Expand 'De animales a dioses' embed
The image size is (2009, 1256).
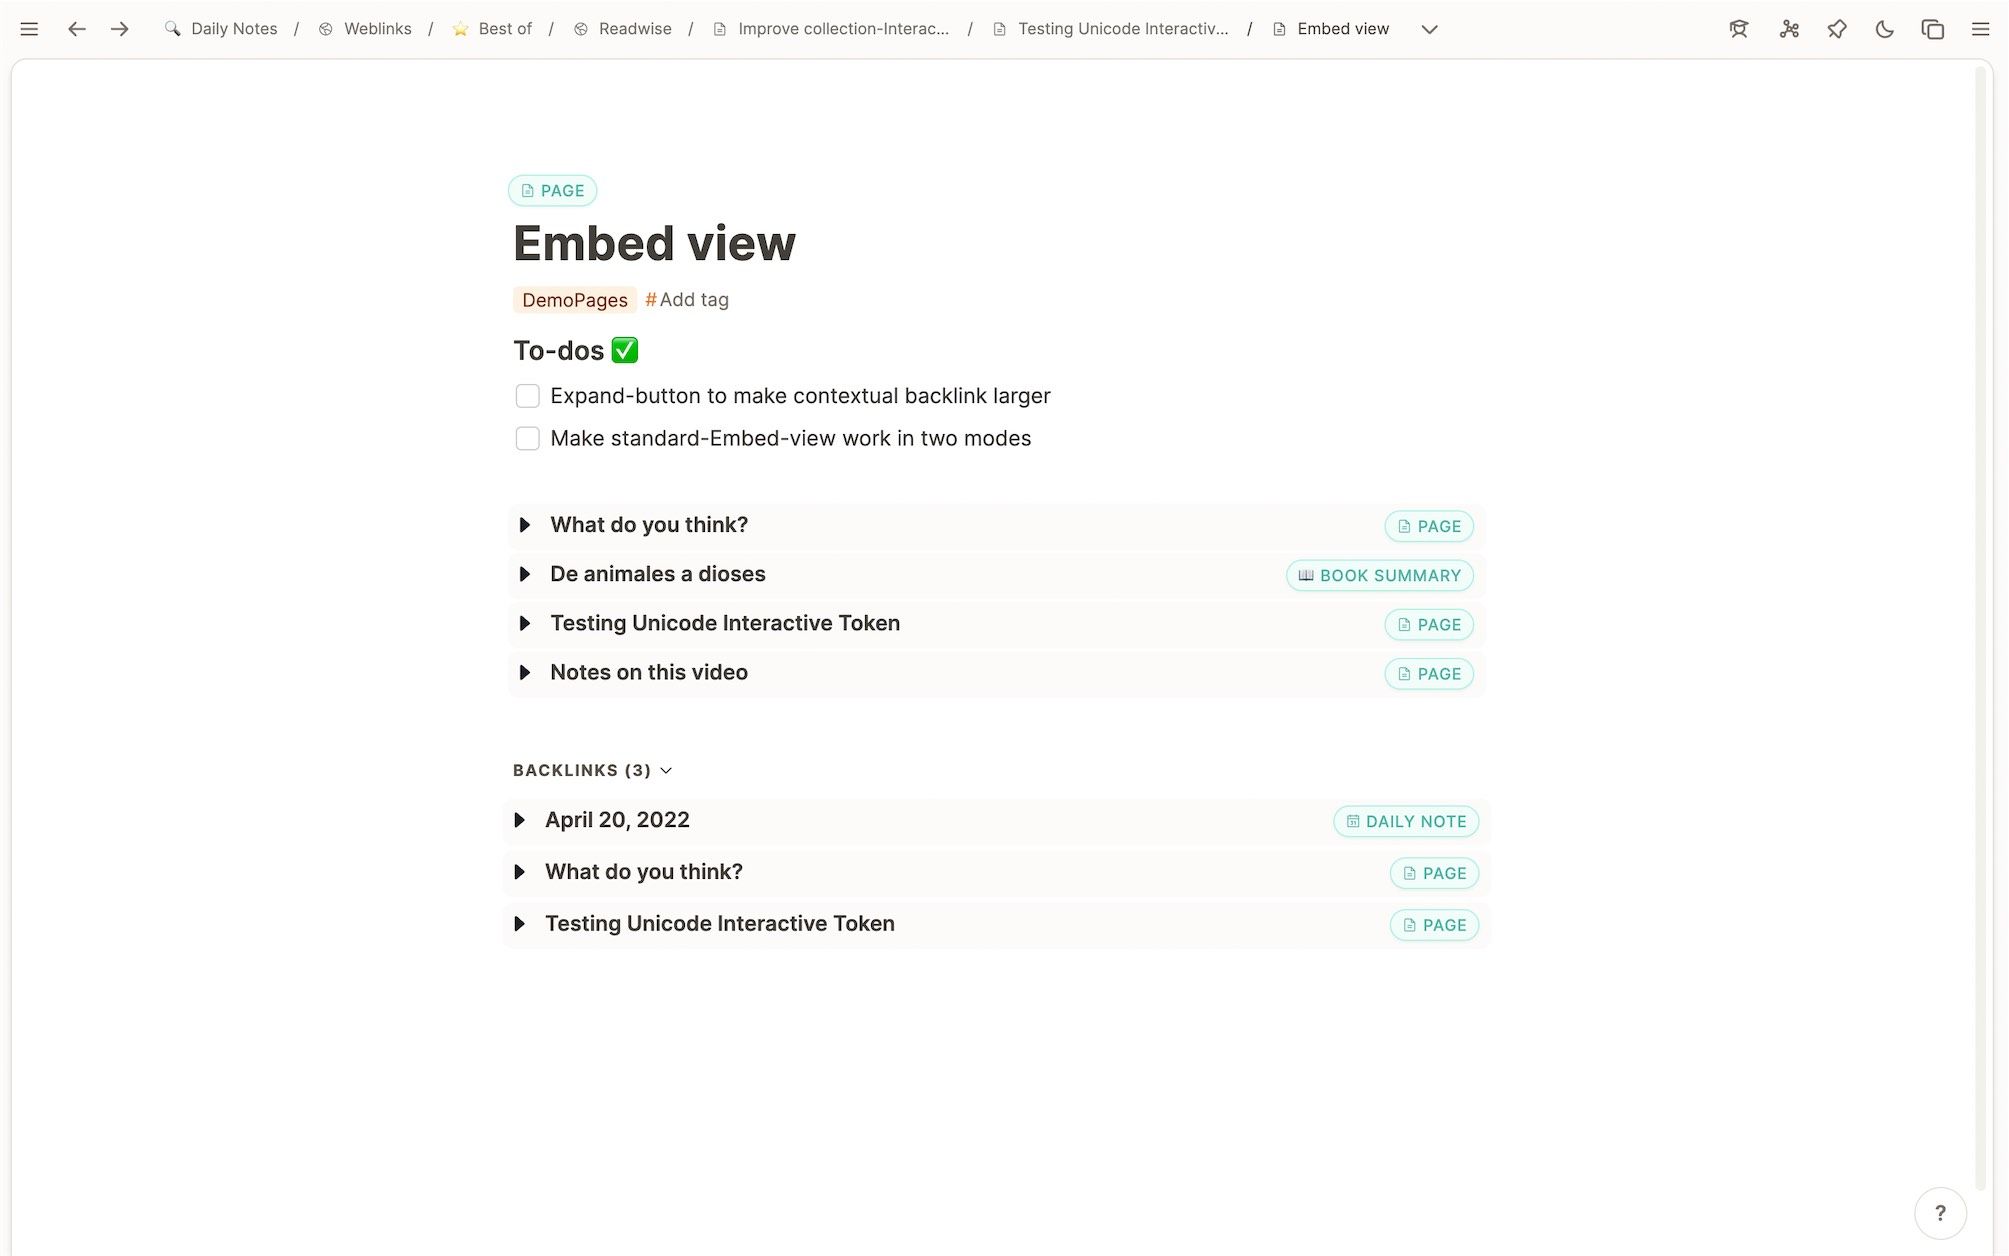524,574
